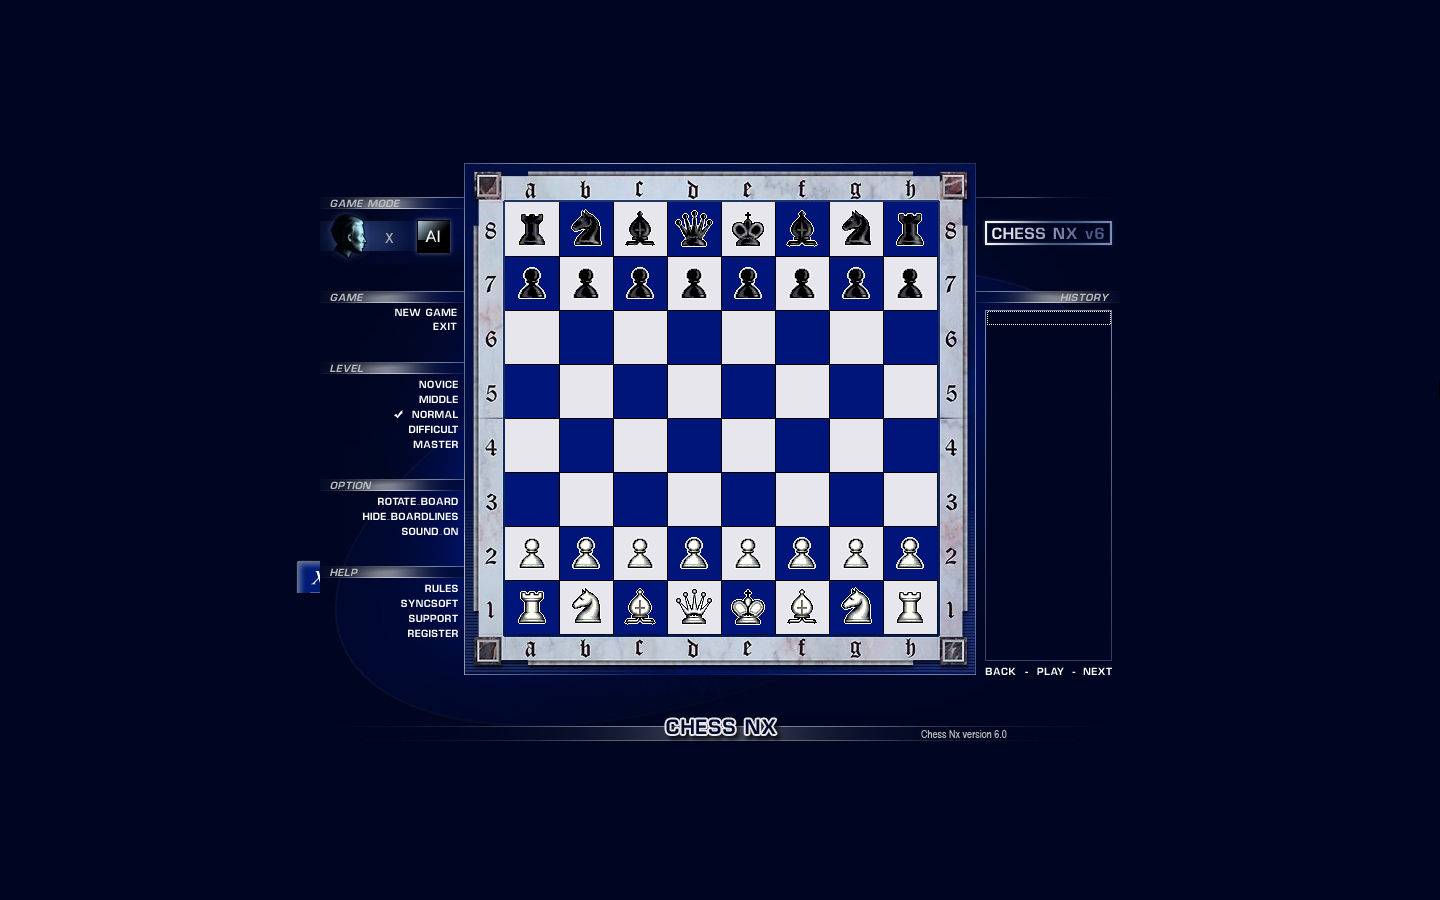
Task: Select the black knight on g8
Action: tap(856, 229)
